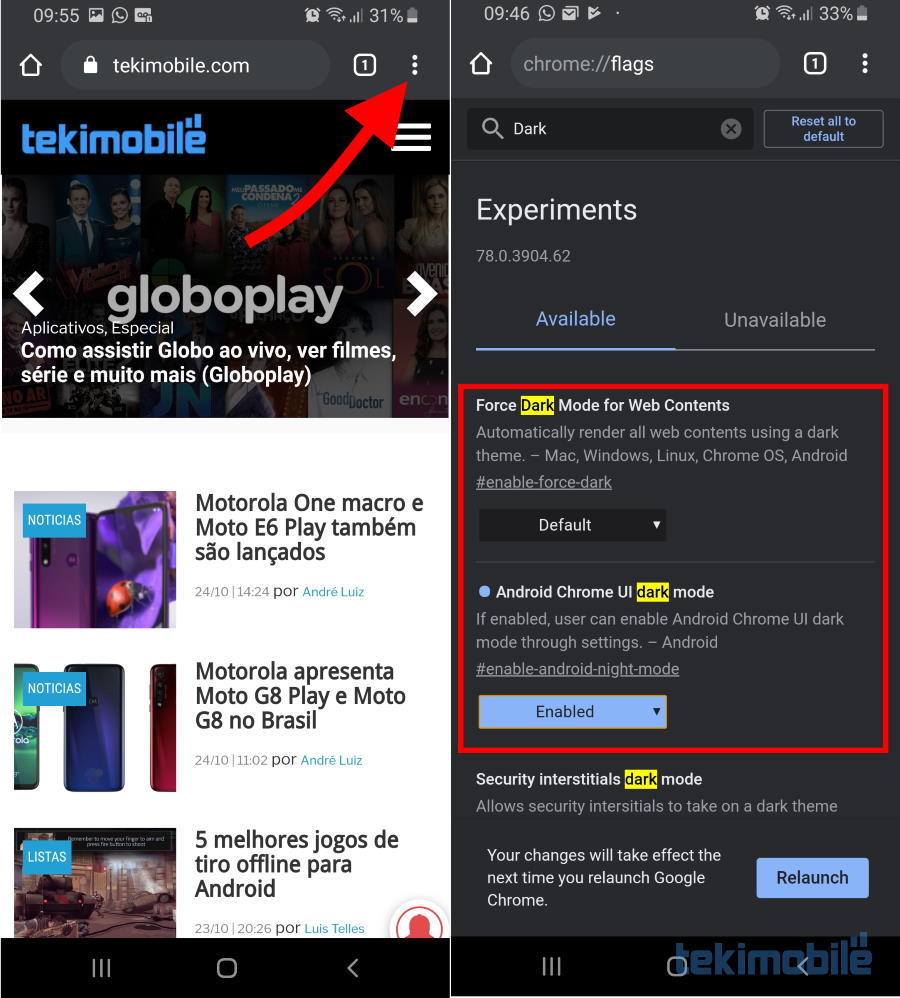Open tekimobile hamburger menu
900x998 pixels.
(411, 136)
